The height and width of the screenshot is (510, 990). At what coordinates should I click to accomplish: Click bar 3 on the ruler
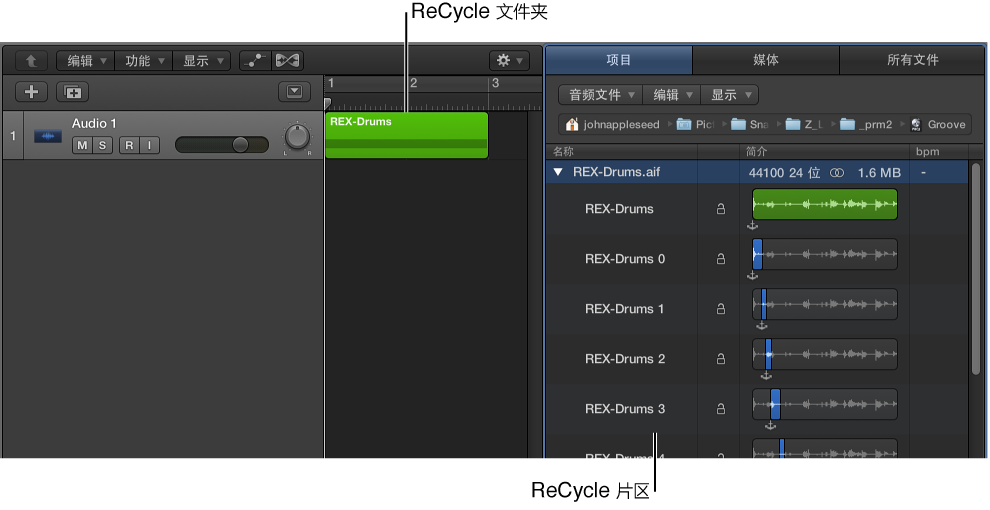click(495, 83)
